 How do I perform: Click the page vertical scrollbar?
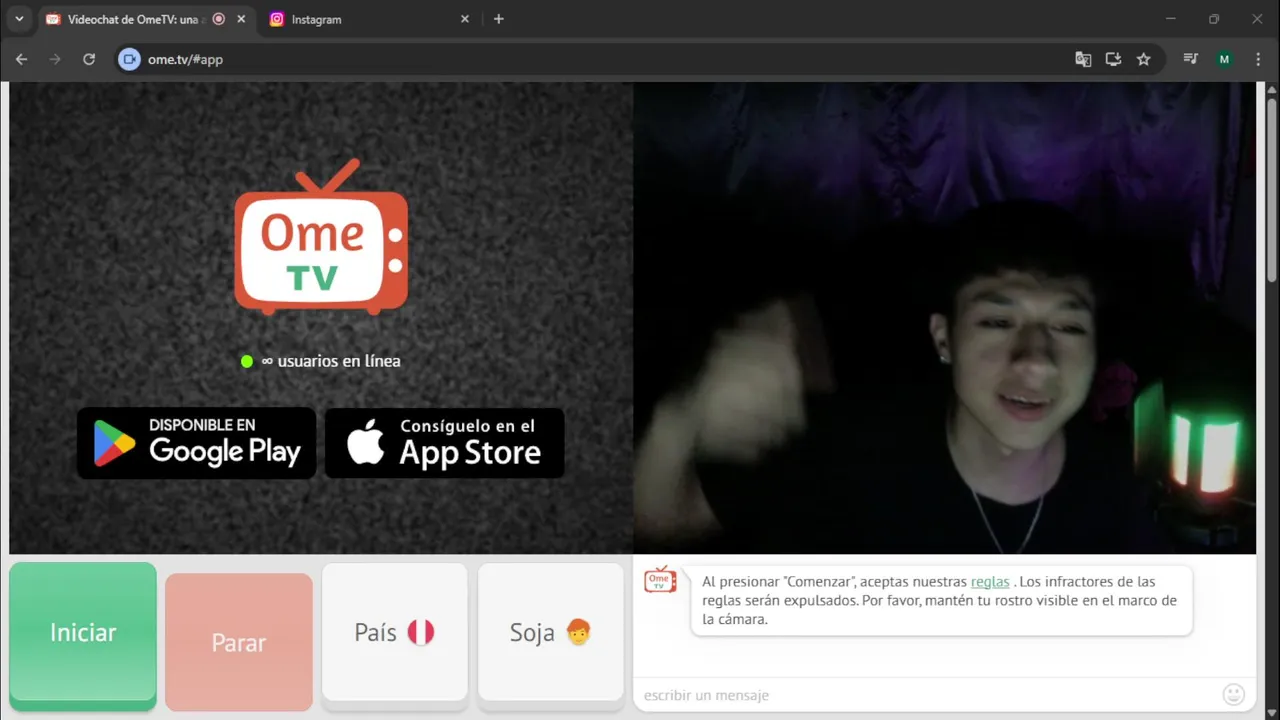tap(1272, 188)
